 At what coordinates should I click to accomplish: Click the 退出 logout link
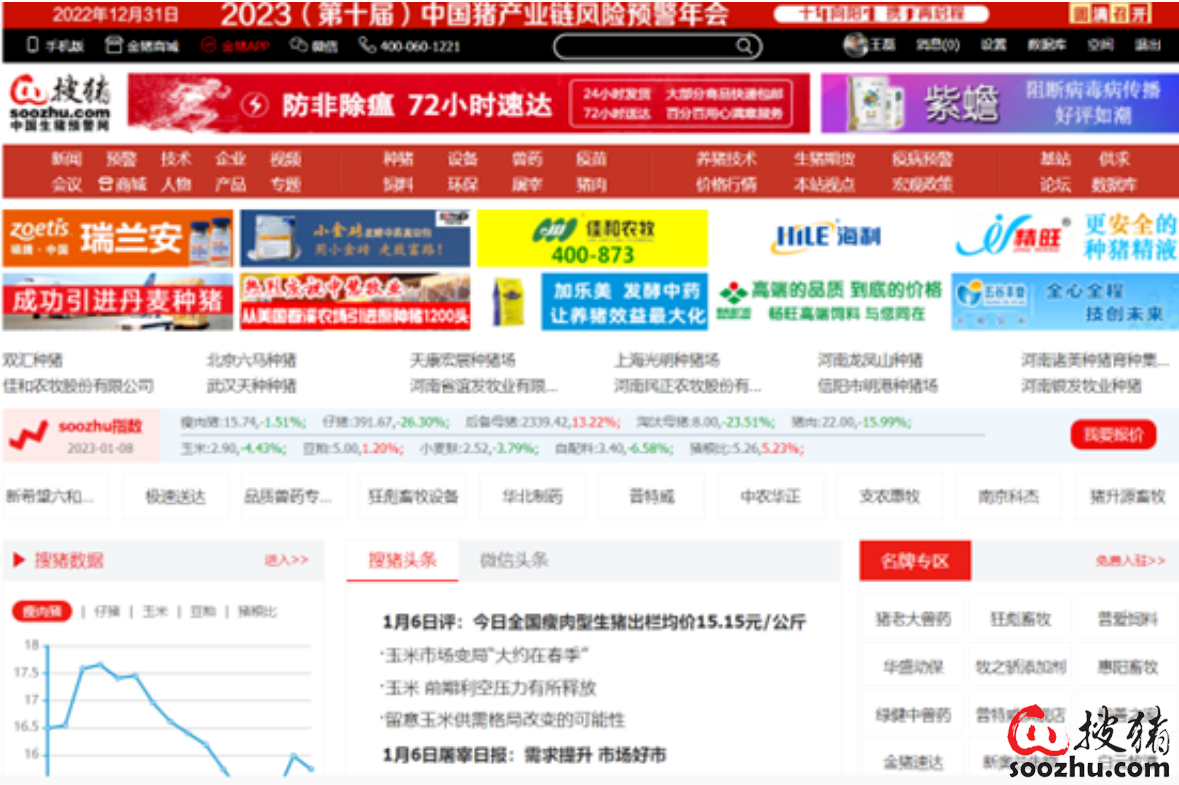click(1147, 45)
